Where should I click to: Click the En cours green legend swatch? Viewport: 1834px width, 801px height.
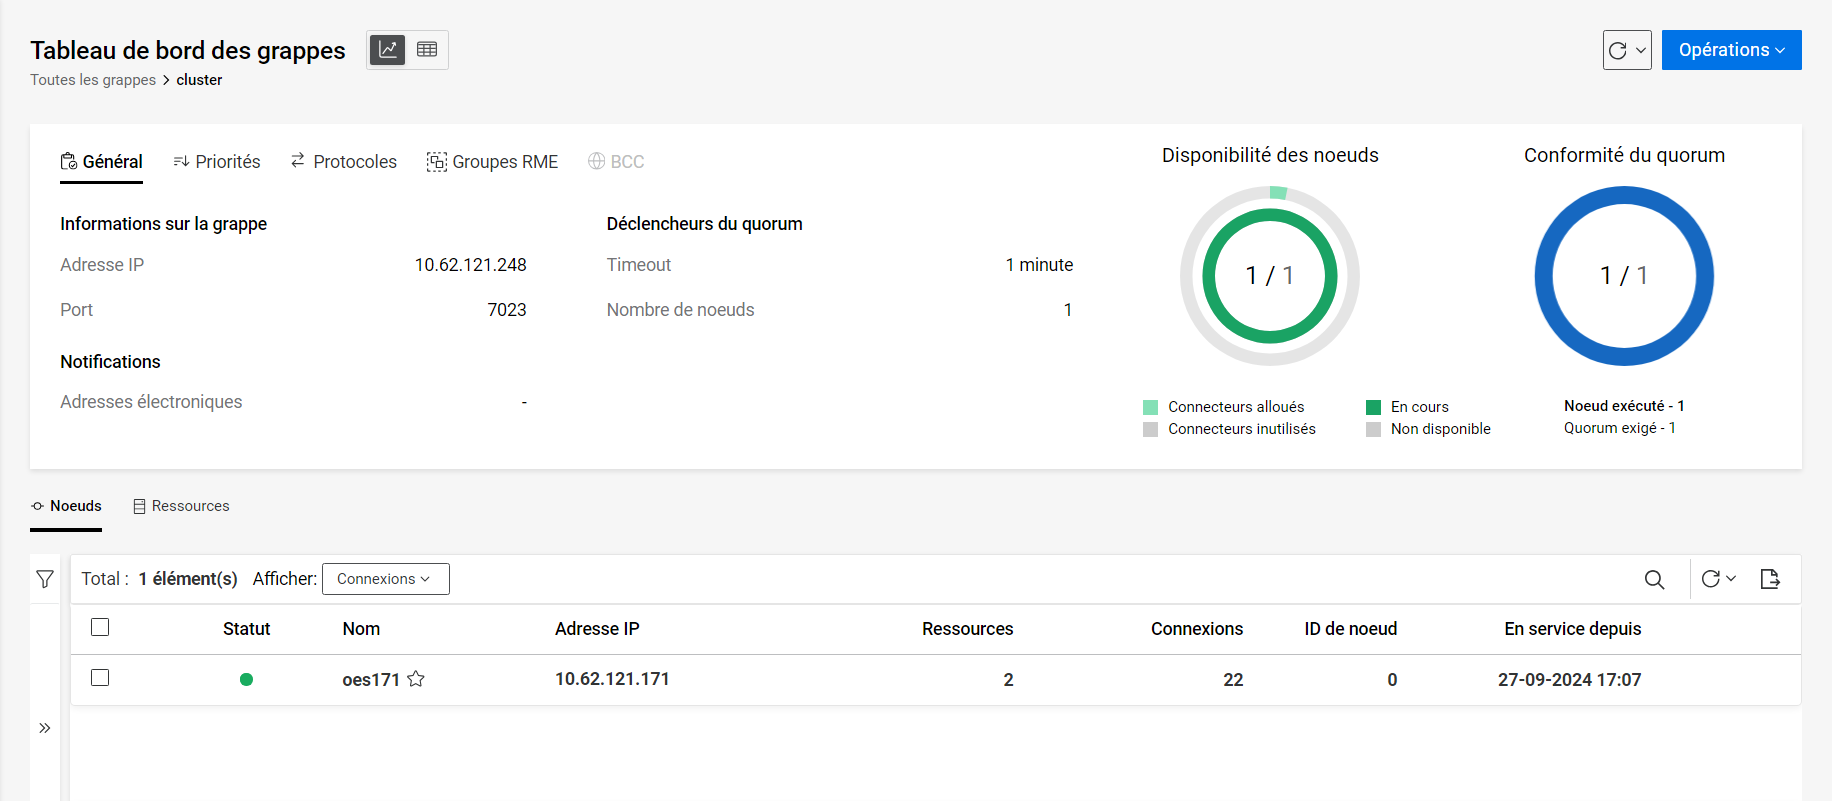tap(1374, 407)
